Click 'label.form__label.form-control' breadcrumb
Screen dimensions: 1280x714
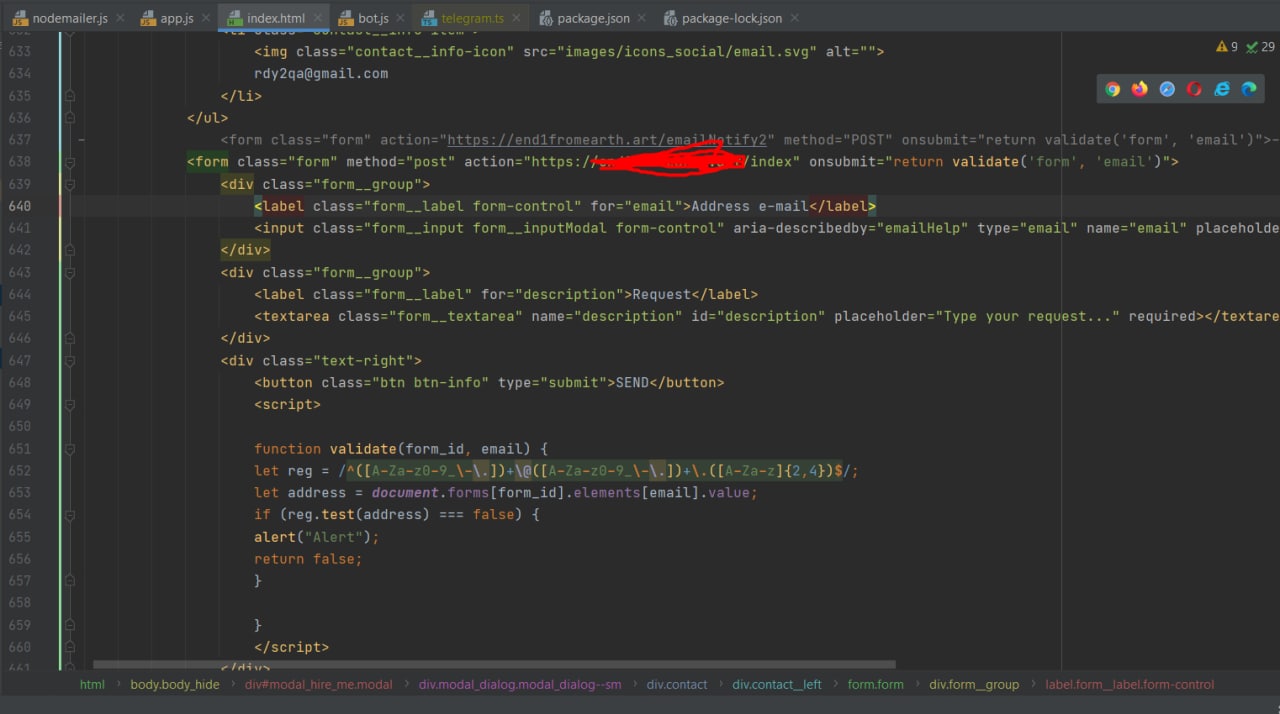pos(1129,685)
